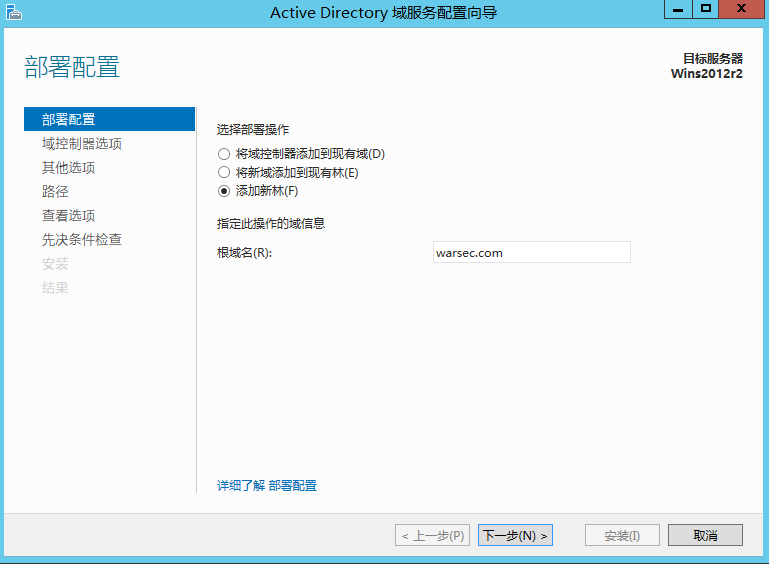Click the 目标服务器 label text
769x564 pixels.
click(713, 59)
